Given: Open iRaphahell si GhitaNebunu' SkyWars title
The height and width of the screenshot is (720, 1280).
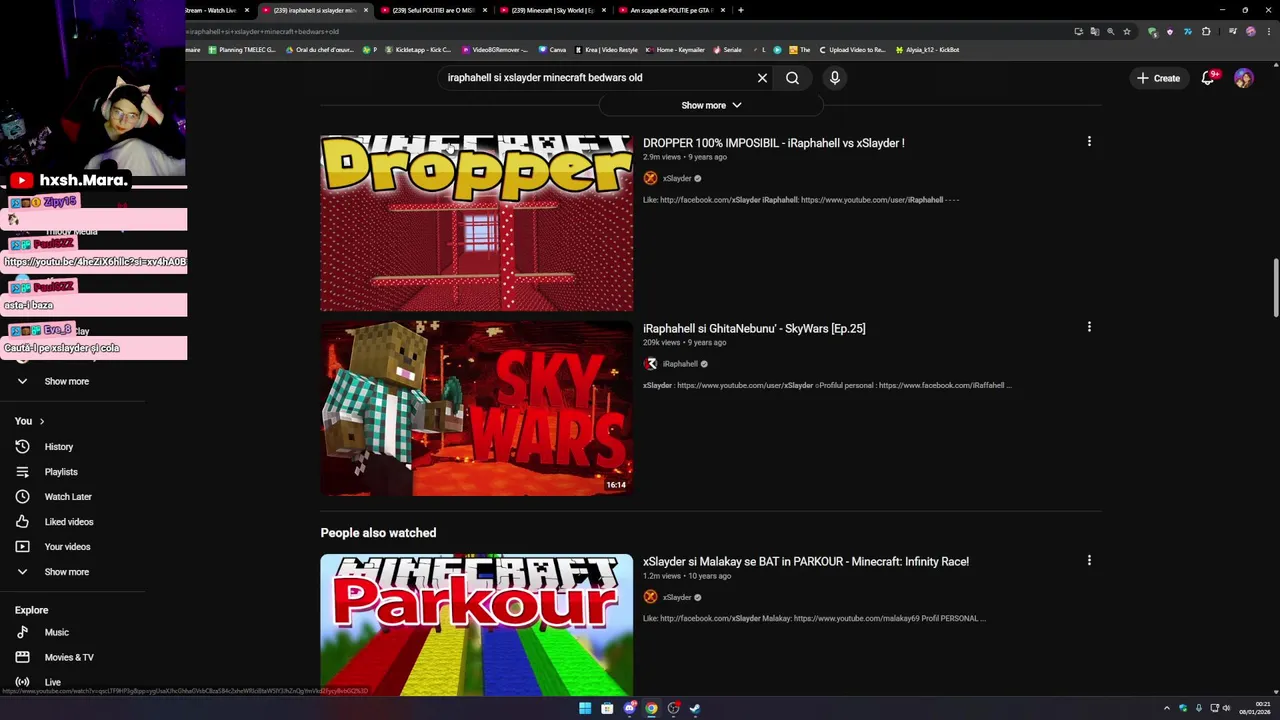Looking at the screenshot, I should tap(754, 328).
